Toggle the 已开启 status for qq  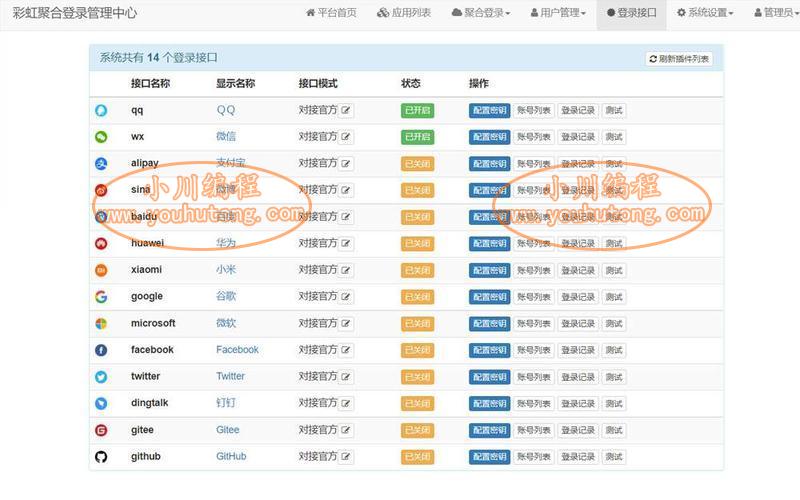tap(417, 110)
